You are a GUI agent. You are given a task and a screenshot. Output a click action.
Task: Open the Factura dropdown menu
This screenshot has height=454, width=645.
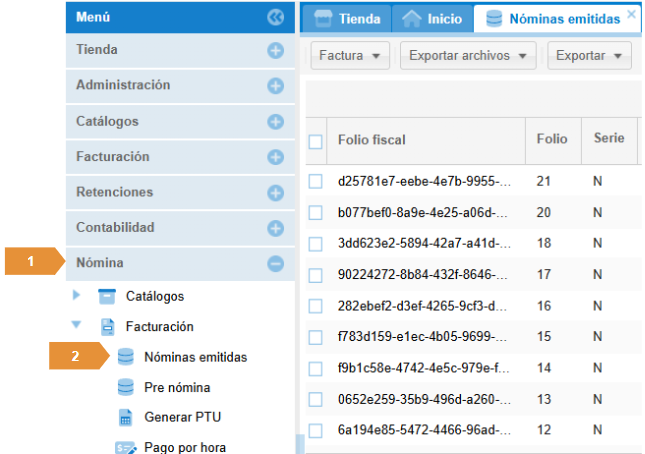pos(349,56)
